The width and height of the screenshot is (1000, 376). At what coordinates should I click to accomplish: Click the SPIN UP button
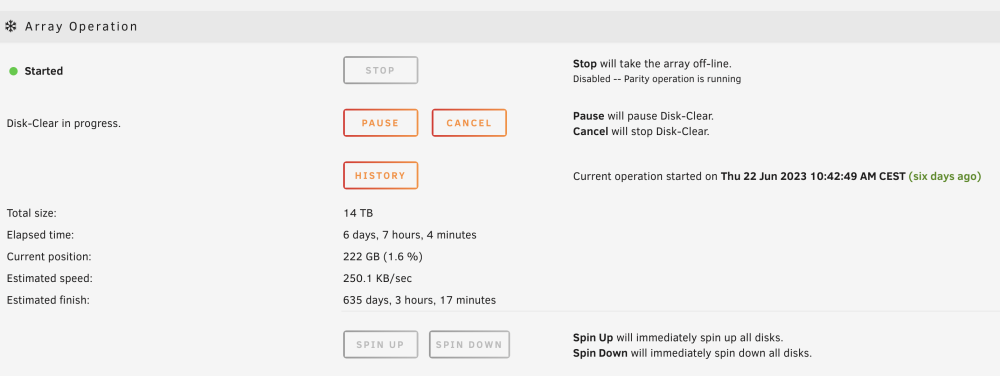point(380,345)
